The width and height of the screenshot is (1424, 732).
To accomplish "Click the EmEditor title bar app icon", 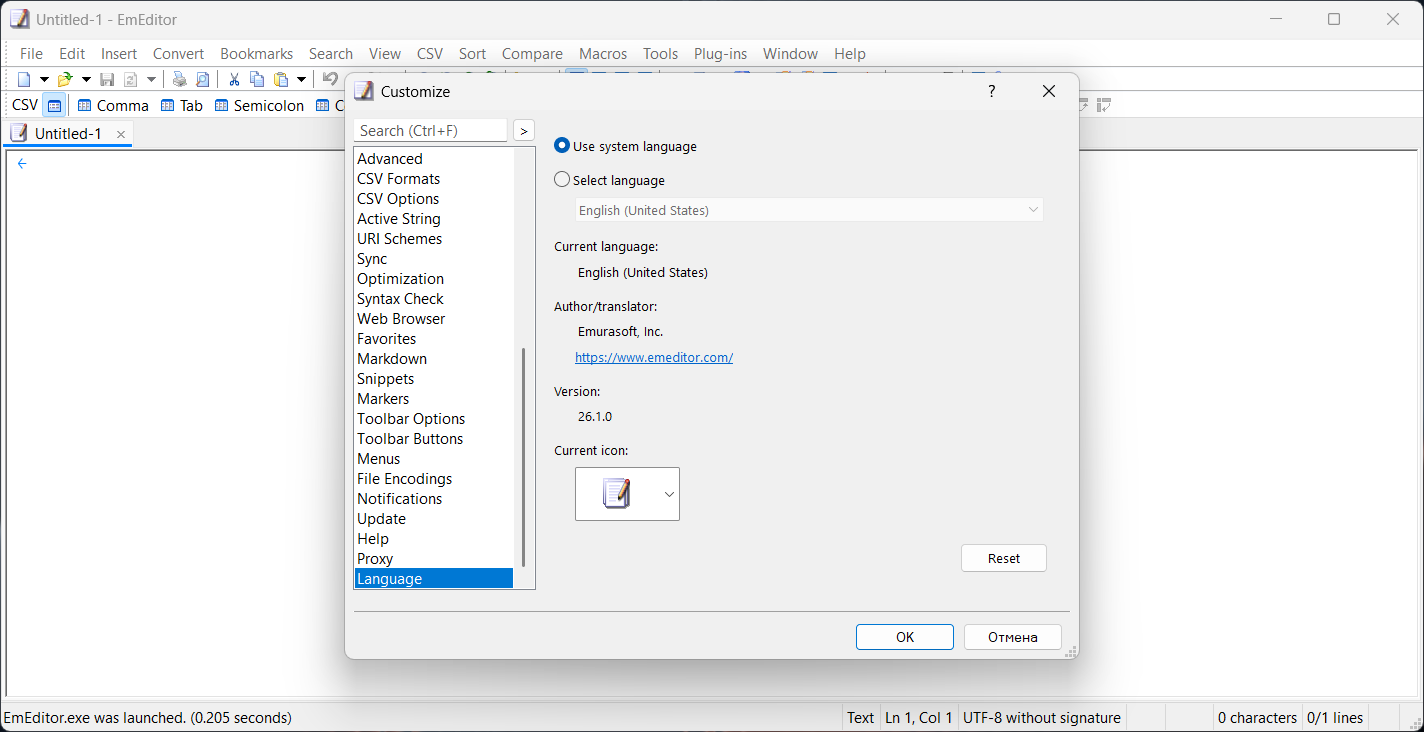I will (20, 19).
